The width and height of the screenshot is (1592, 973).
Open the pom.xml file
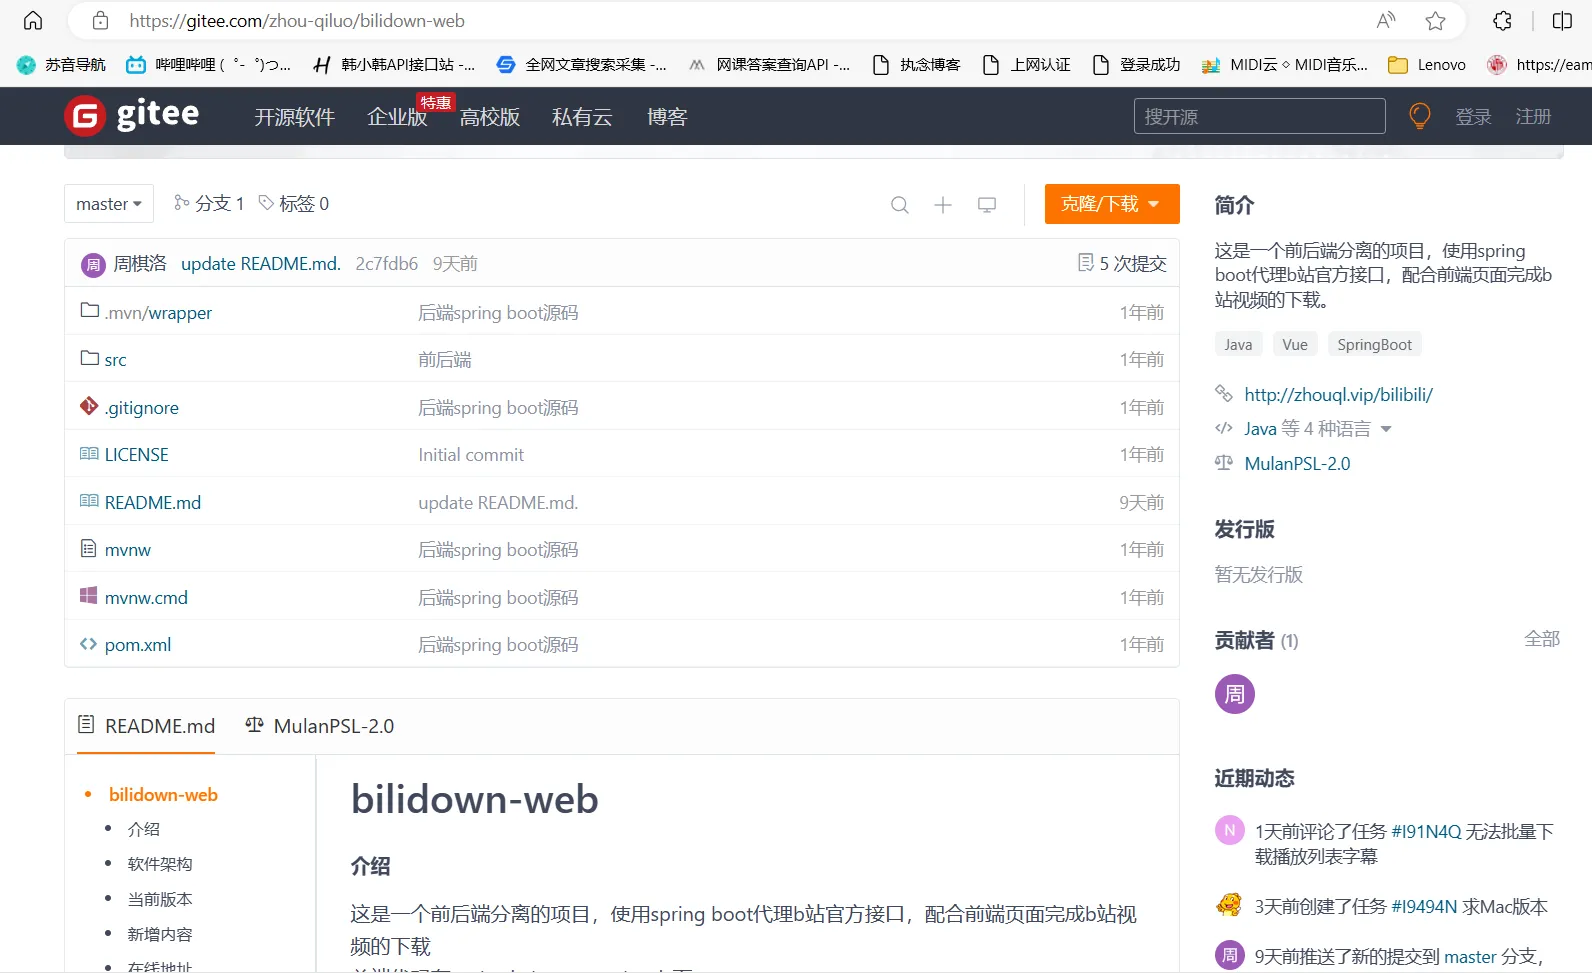pyautogui.click(x=138, y=645)
